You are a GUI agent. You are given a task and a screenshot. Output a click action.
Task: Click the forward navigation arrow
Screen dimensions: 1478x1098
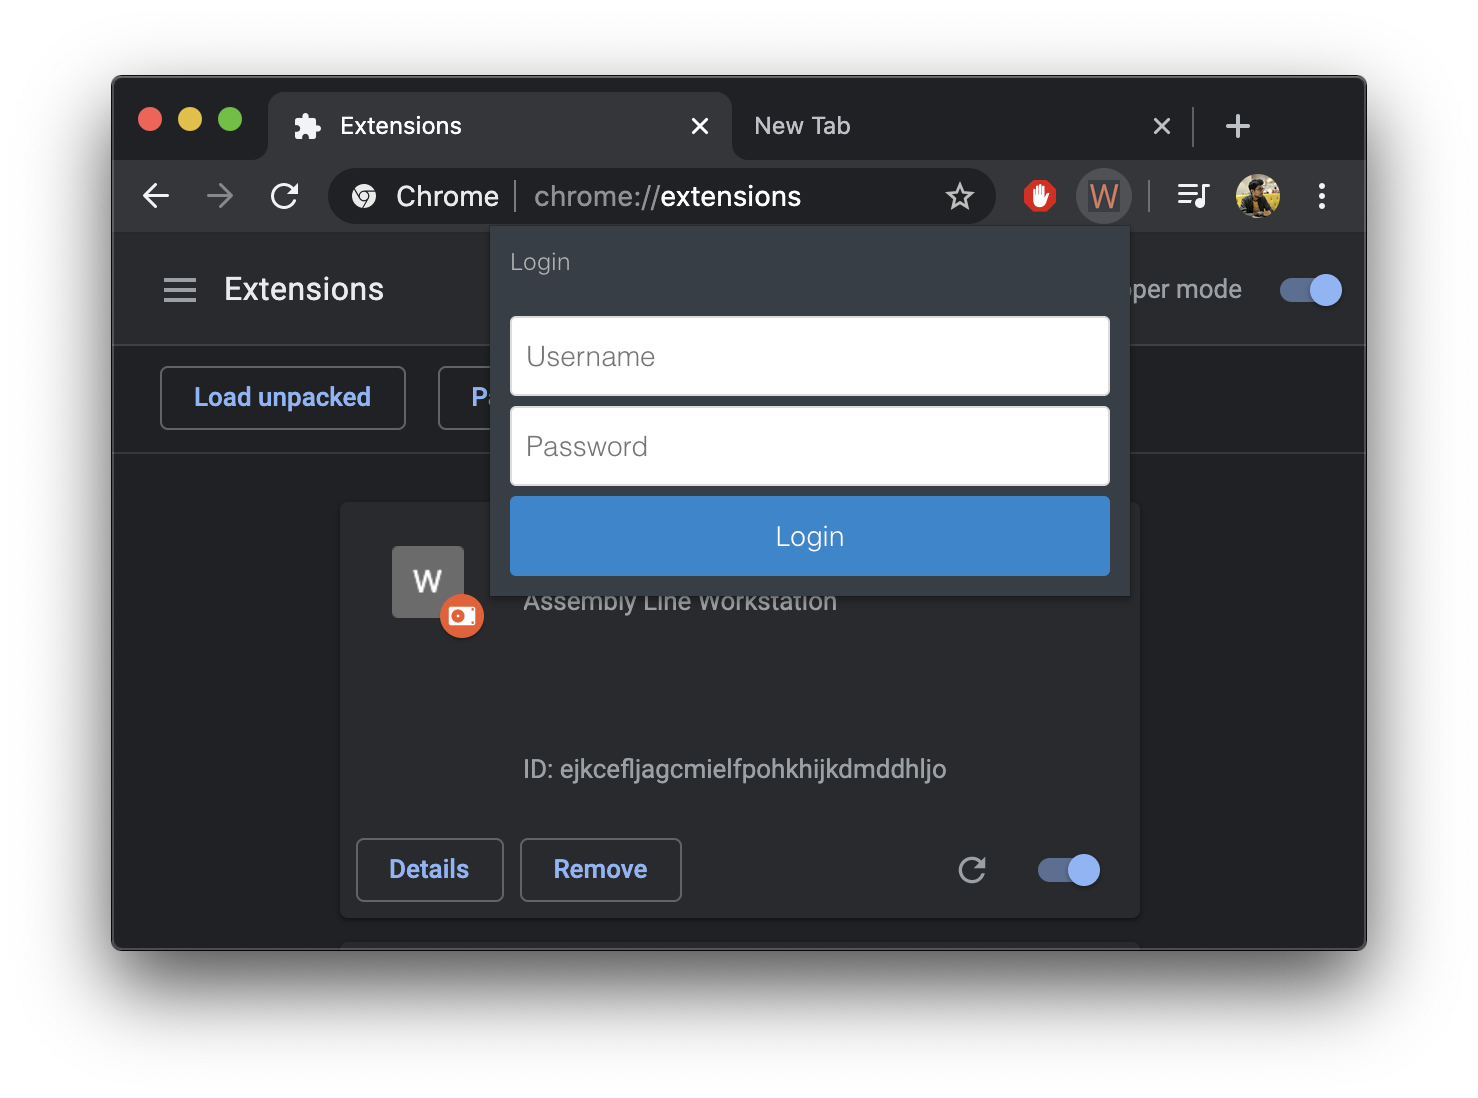tap(219, 196)
